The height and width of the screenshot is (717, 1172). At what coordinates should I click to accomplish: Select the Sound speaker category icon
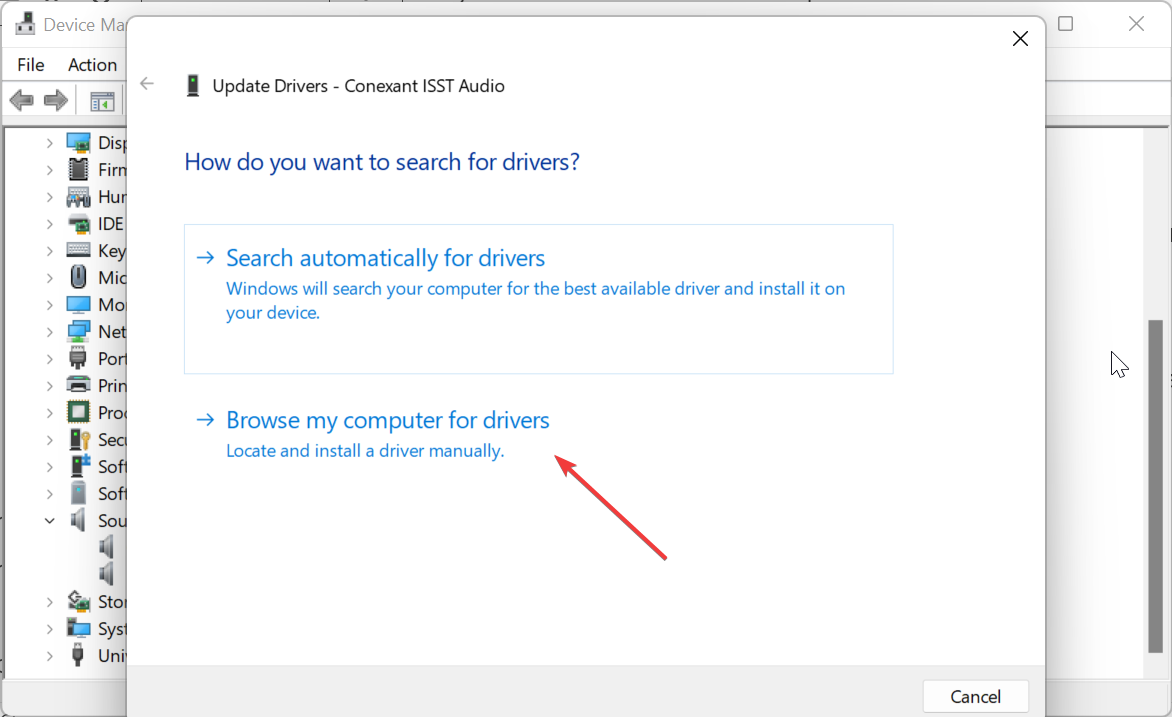pyautogui.click(x=78, y=520)
